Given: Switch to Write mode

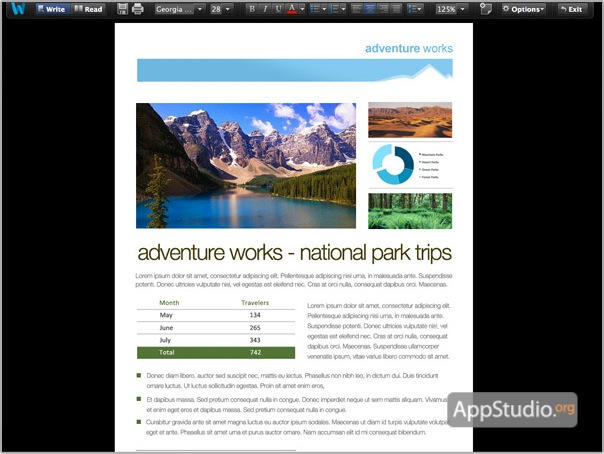Looking at the screenshot, I should point(52,9).
